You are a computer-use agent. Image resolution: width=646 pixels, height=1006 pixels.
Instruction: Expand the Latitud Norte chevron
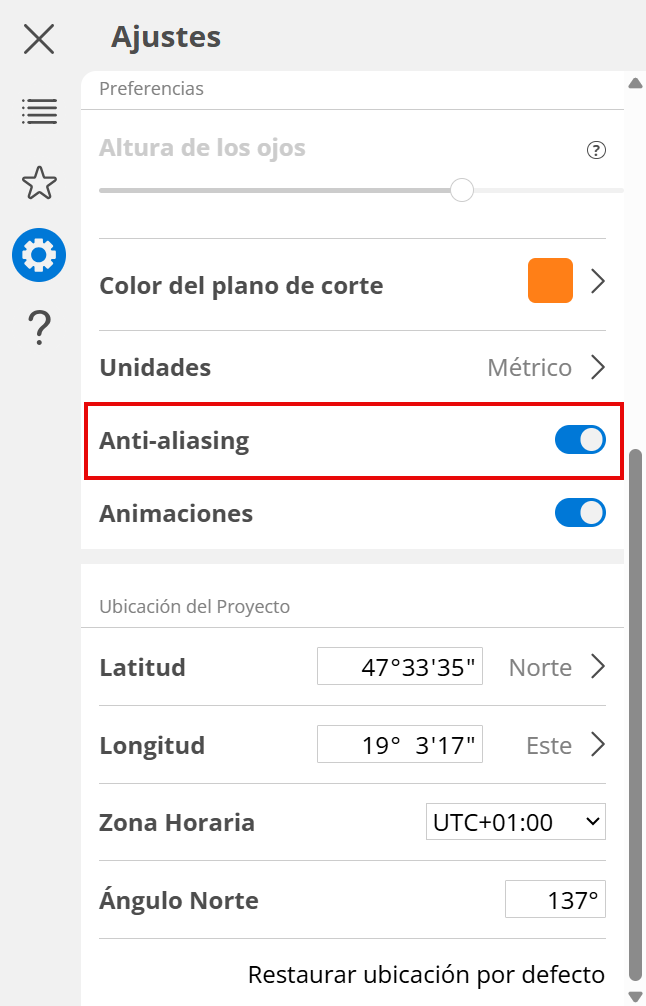598,666
